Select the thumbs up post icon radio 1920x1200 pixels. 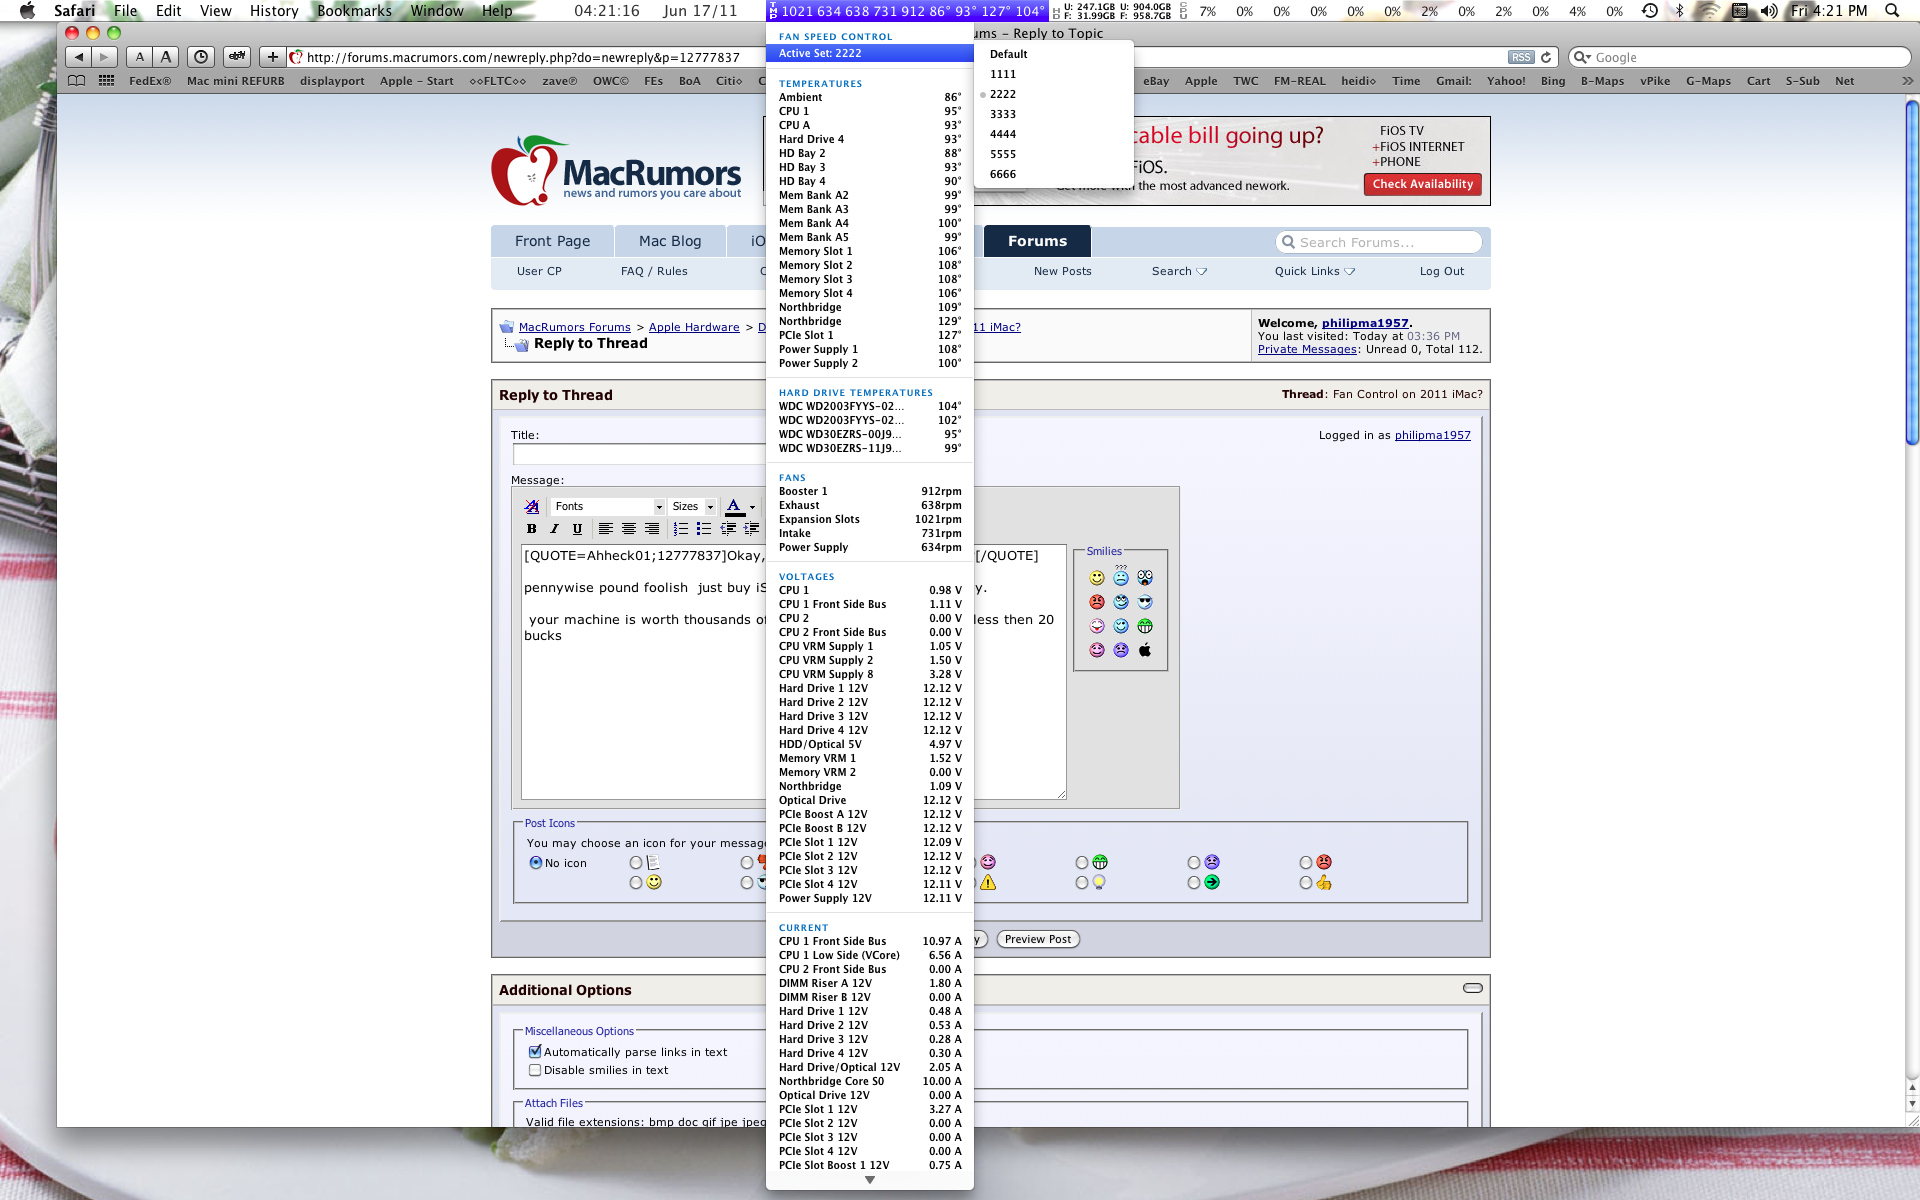(1306, 883)
